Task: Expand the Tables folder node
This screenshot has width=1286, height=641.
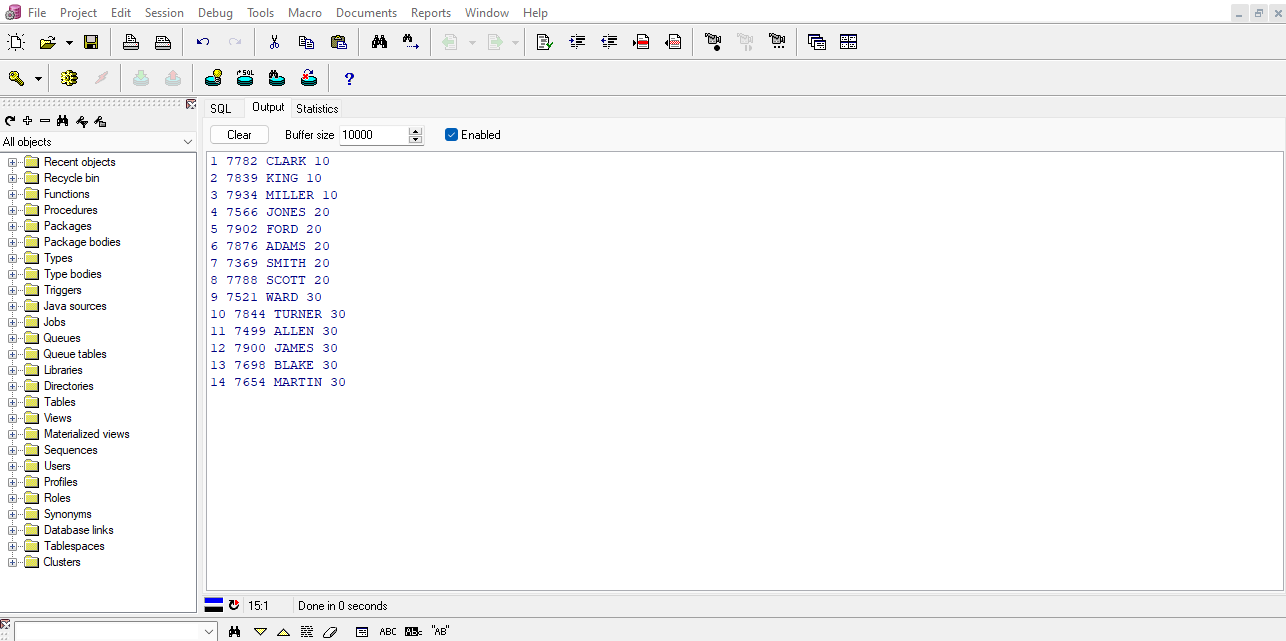Action: point(12,402)
